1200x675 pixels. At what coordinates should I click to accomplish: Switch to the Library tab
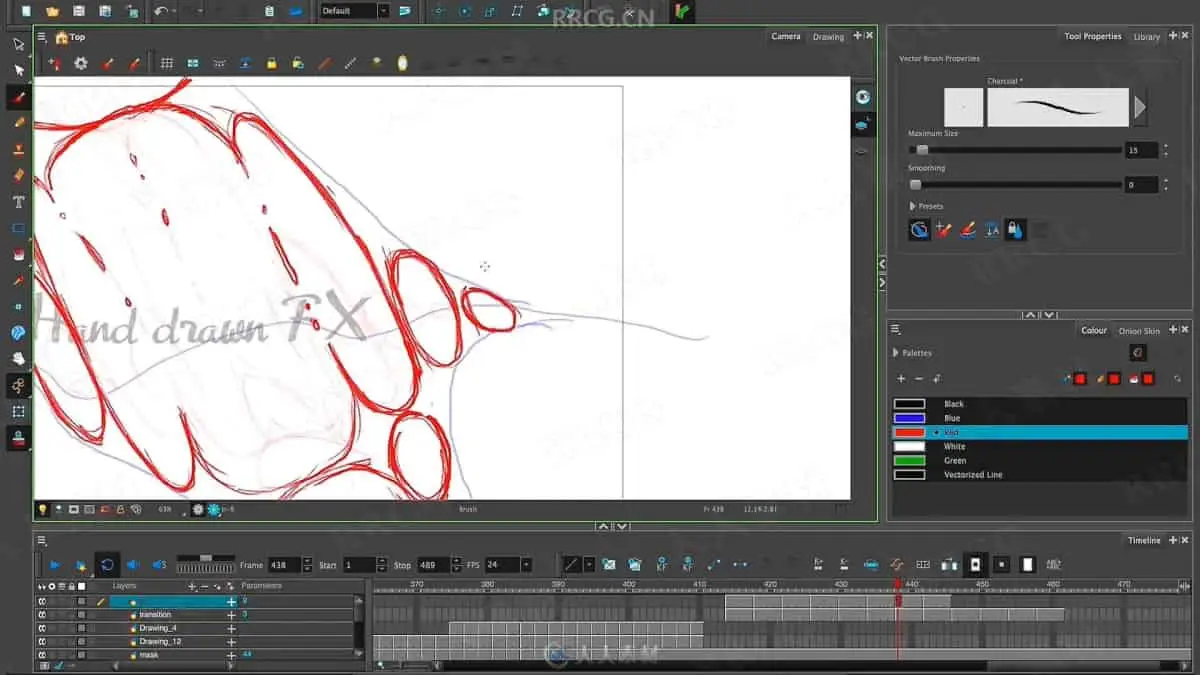click(1146, 37)
